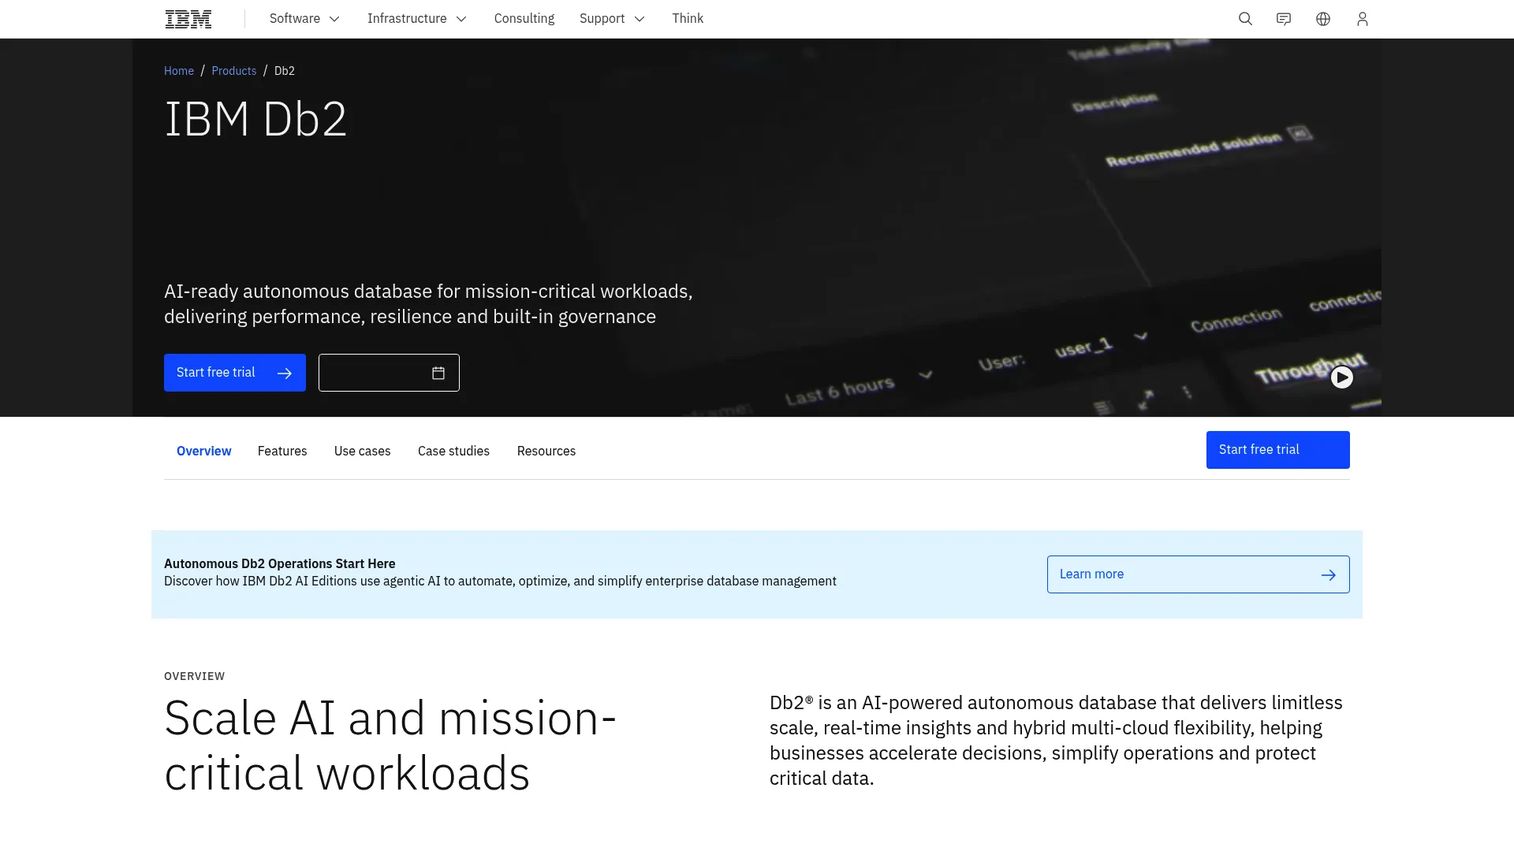Viewport: 1514px width, 851px height.
Task: Expand the Software menu
Action: coord(305,19)
